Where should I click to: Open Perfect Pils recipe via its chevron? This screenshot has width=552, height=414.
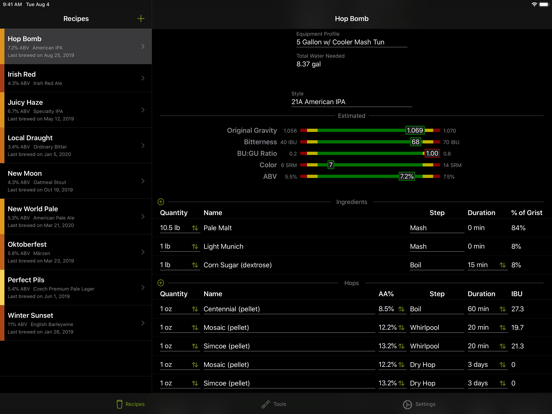[x=143, y=288]
